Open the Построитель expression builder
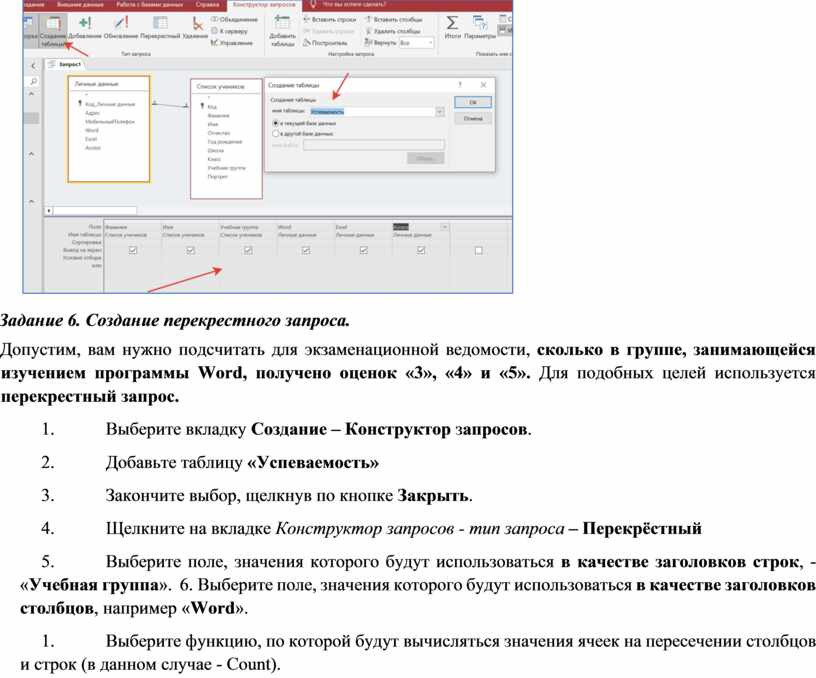The height and width of the screenshot is (678, 816). pyautogui.click(x=325, y=43)
